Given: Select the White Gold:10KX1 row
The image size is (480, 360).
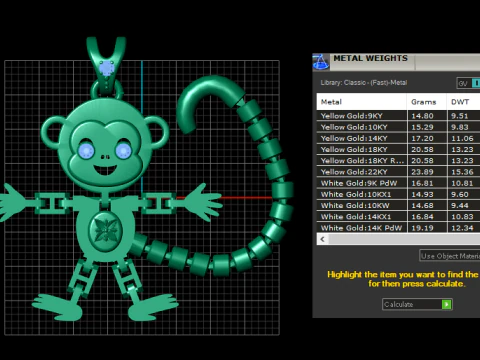Looking at the screenshot, I should (398, 194).
